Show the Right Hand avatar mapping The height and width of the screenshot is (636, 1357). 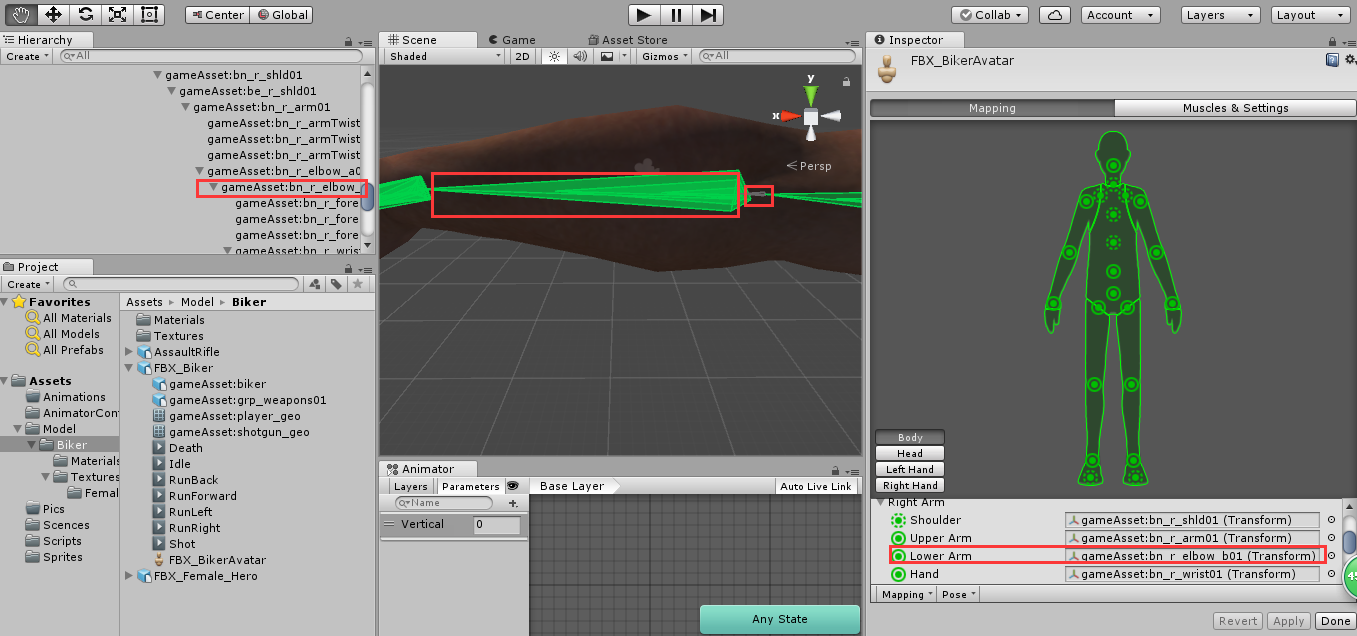click(909, 485)
